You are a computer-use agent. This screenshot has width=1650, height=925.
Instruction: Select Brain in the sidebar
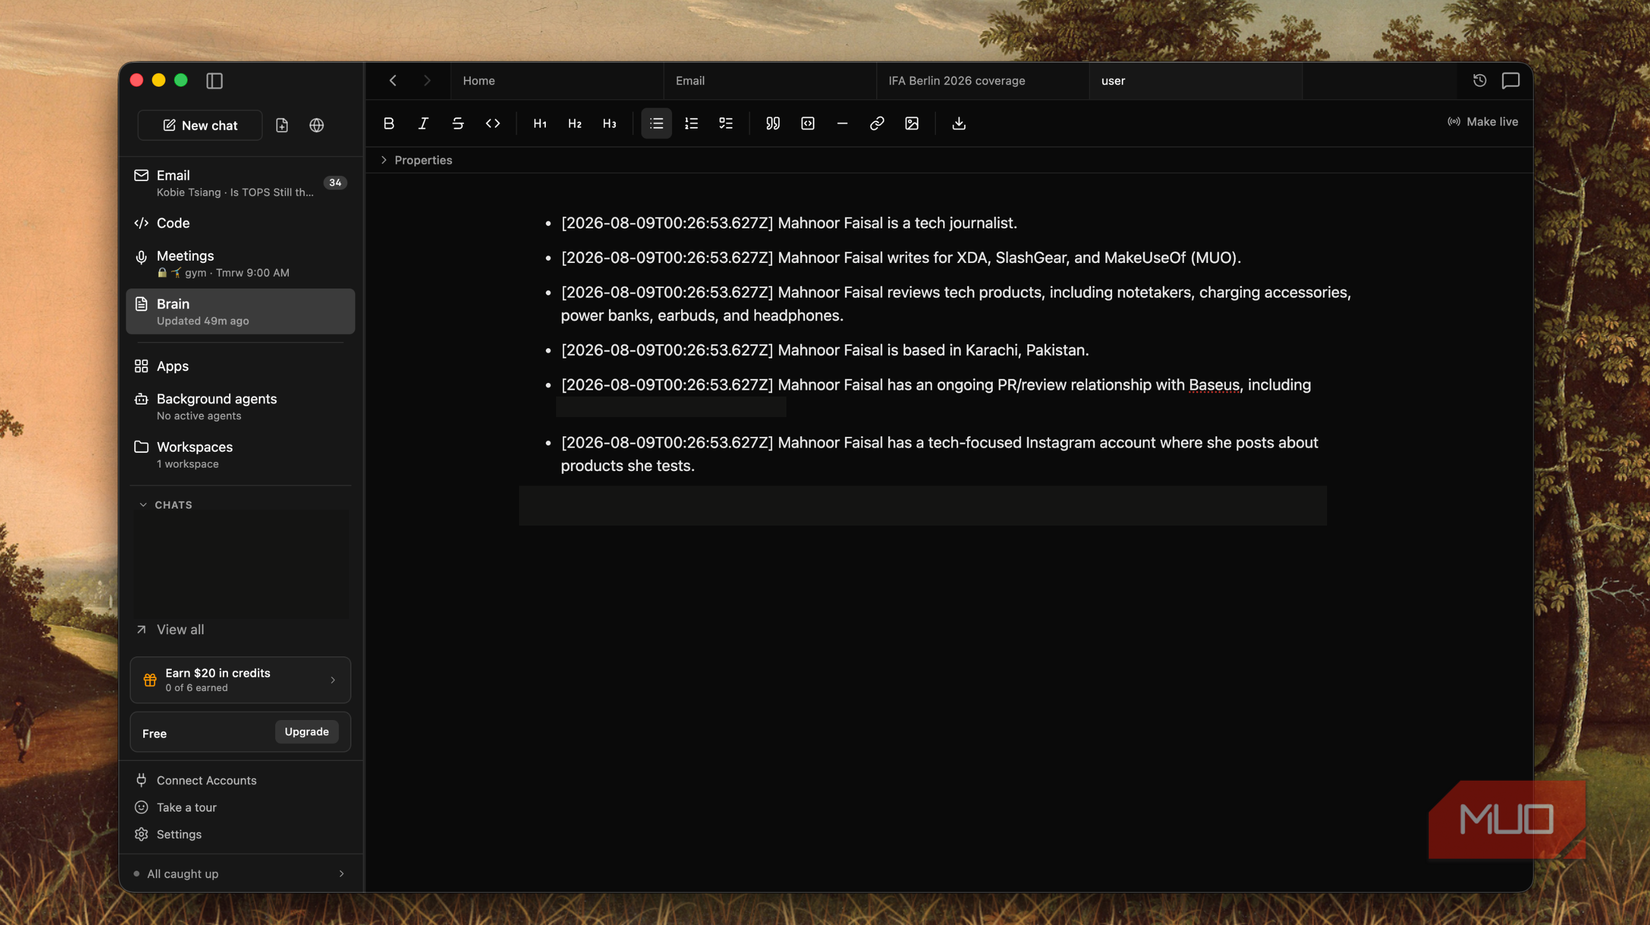(x=240, y=311)
